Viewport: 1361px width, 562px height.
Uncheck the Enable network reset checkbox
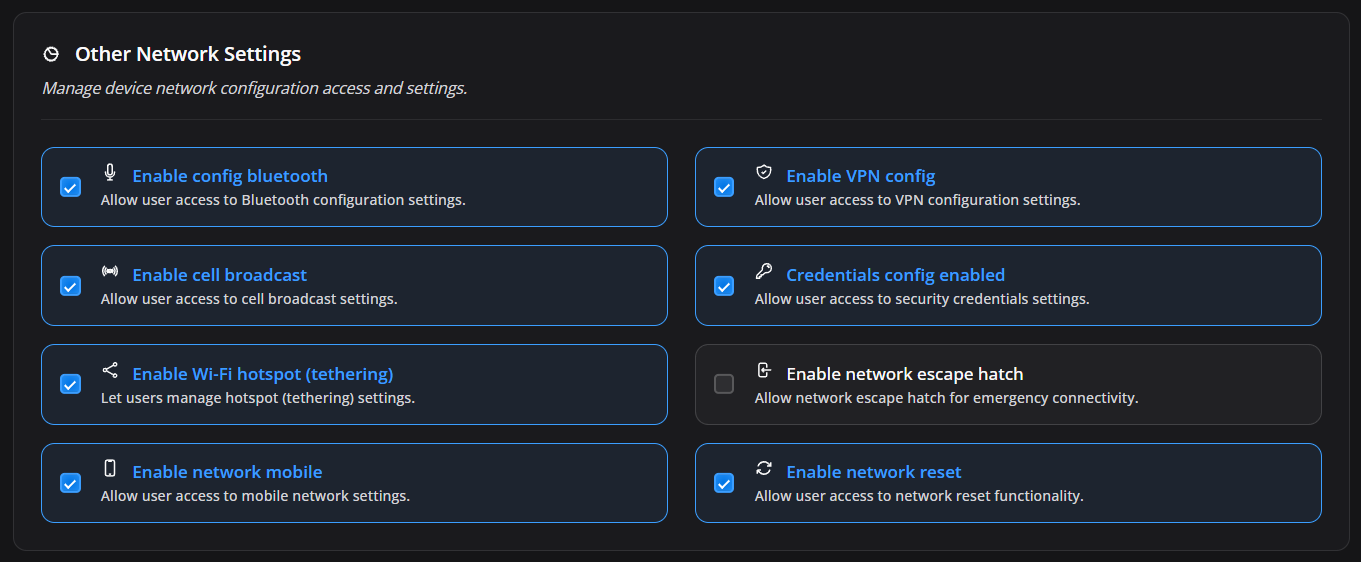pos(724,483)
